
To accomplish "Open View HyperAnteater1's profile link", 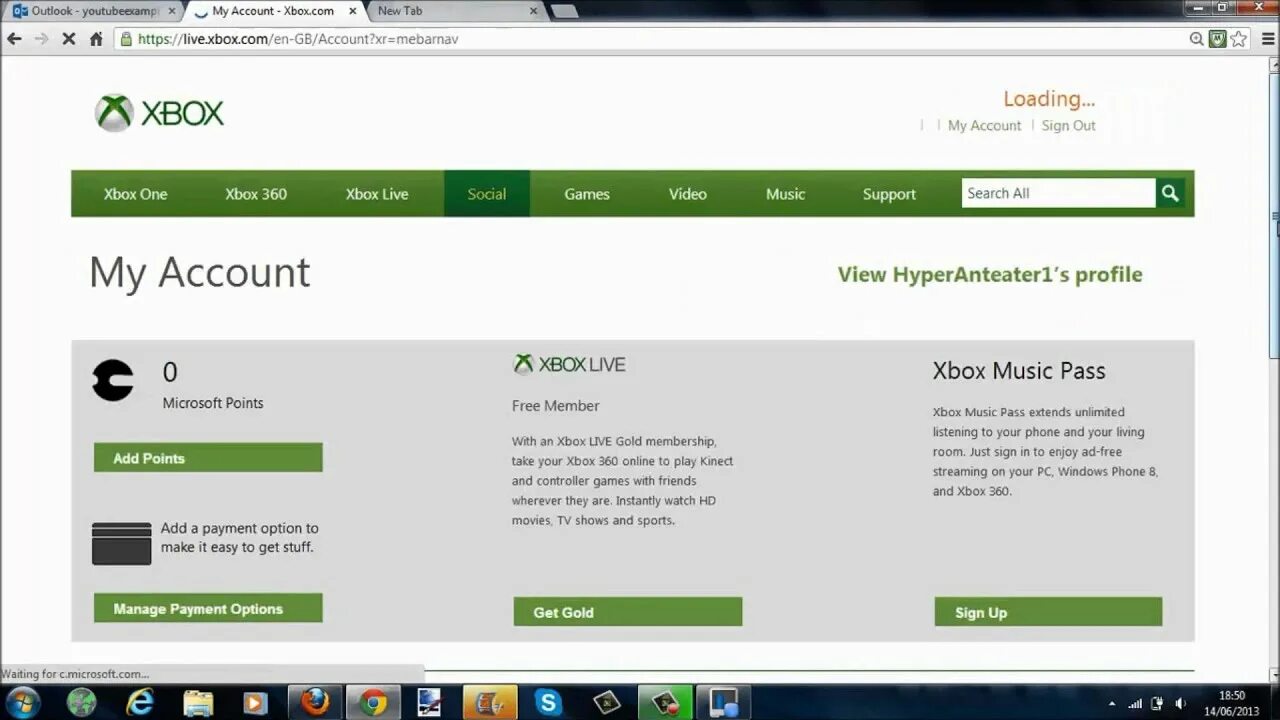I will pos(990,275).
